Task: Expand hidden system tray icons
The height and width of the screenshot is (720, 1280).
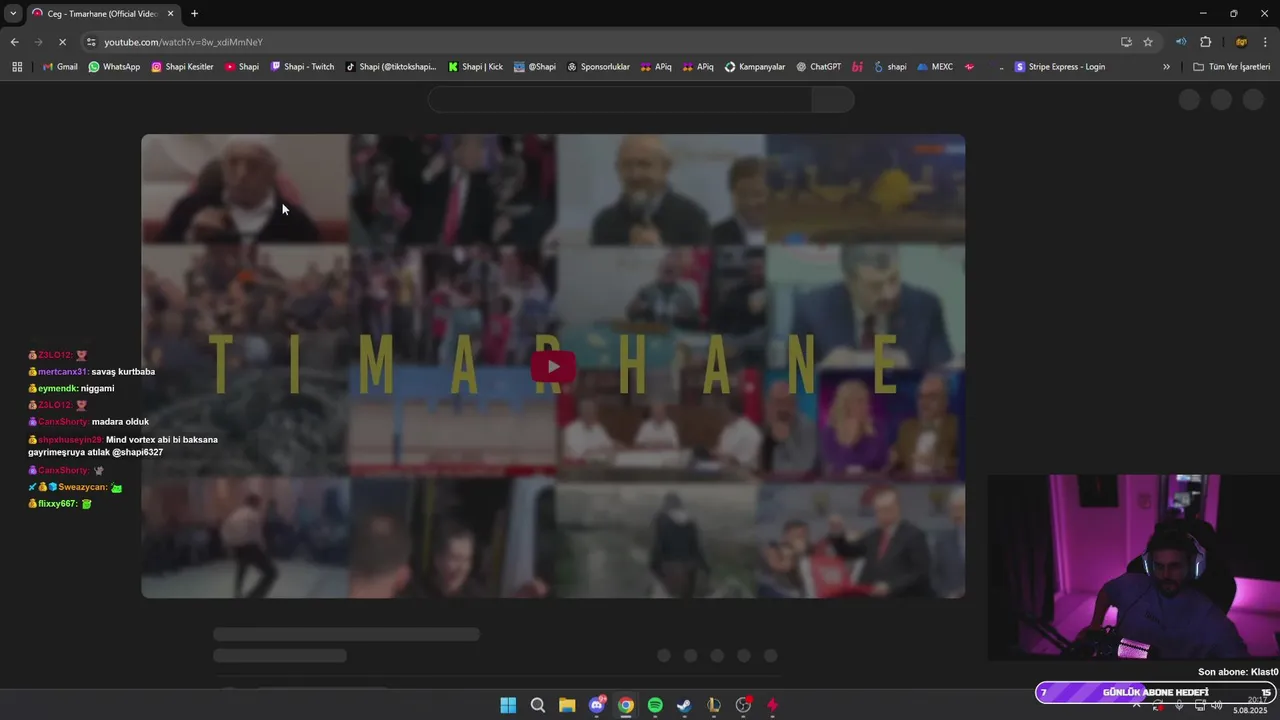Action: 1136,705
